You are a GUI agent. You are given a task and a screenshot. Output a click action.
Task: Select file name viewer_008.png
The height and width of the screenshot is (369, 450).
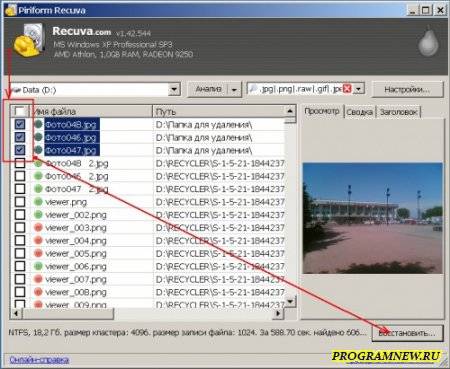[x=76, y=292]
